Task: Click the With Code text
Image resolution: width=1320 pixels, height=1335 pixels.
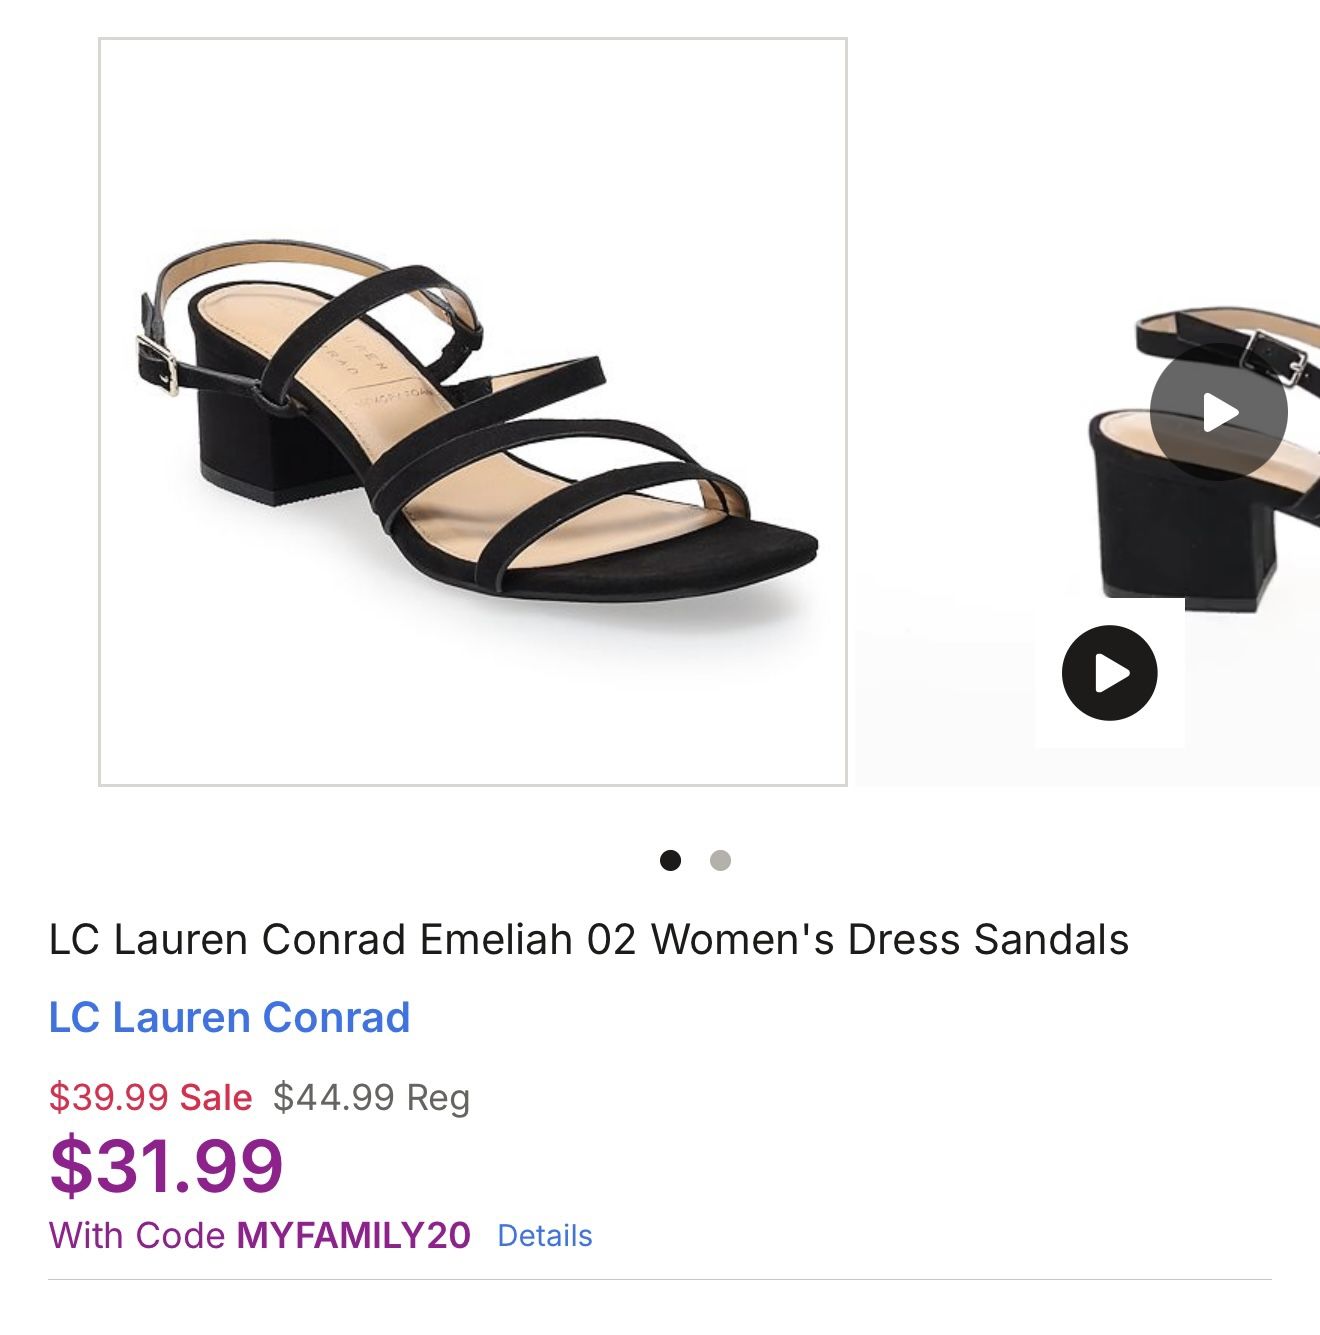Action: tap(136, 1236)
